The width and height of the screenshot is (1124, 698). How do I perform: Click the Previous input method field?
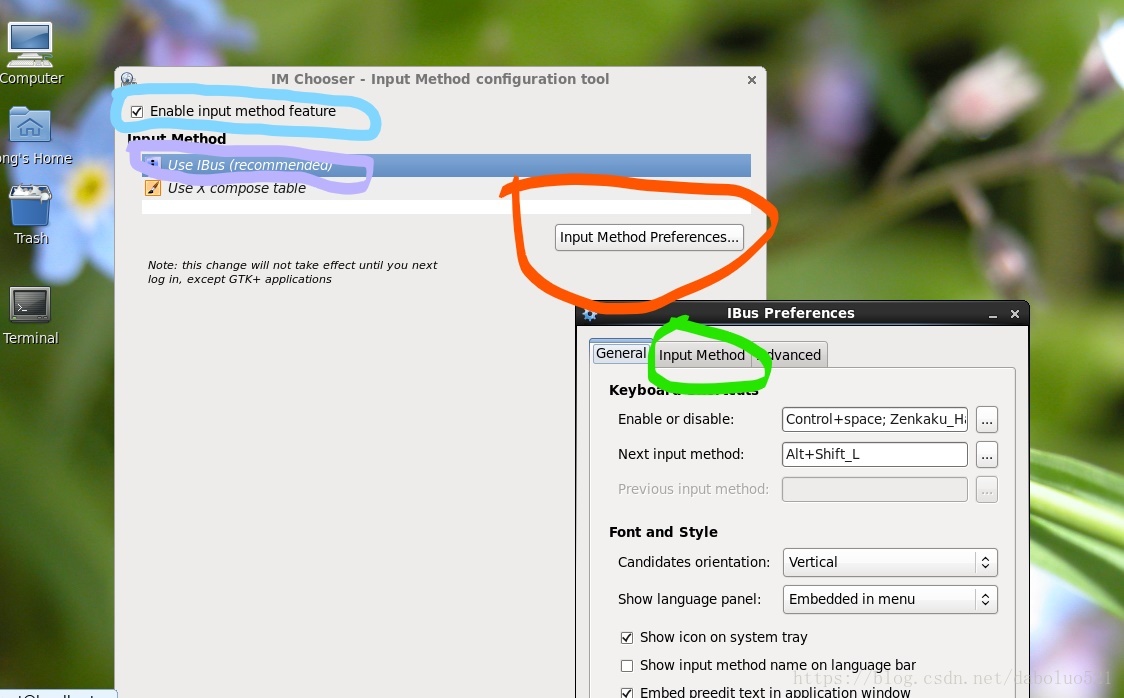tap(875, 489)
